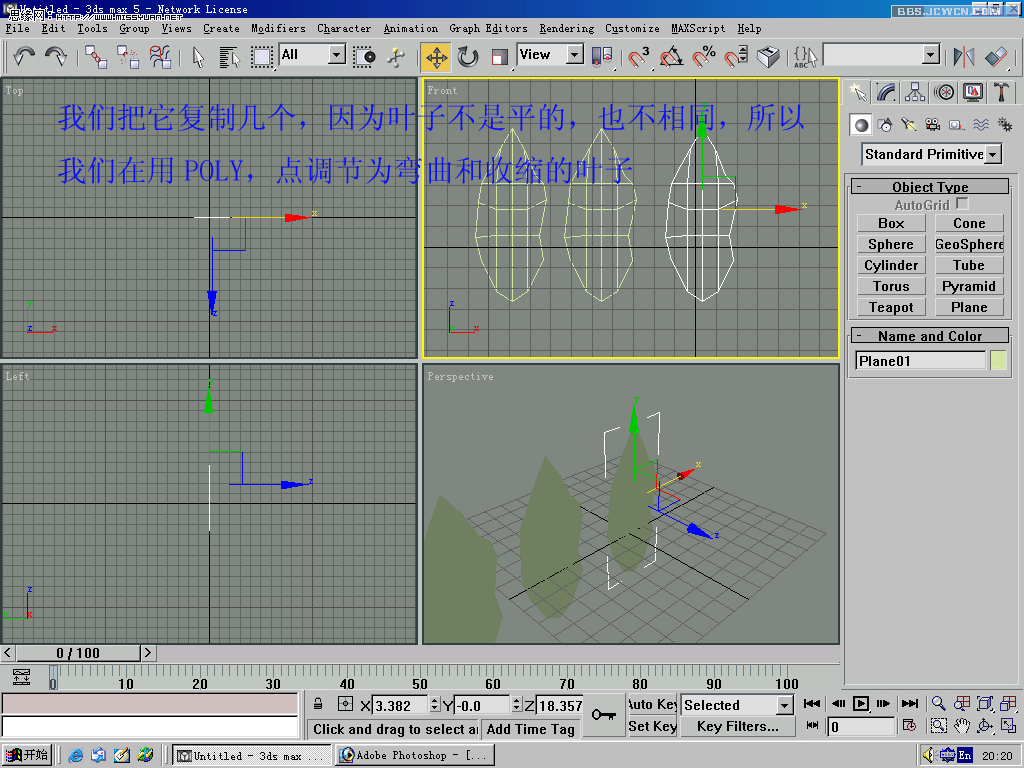Activate the Select and Link tool

(96, 56)
